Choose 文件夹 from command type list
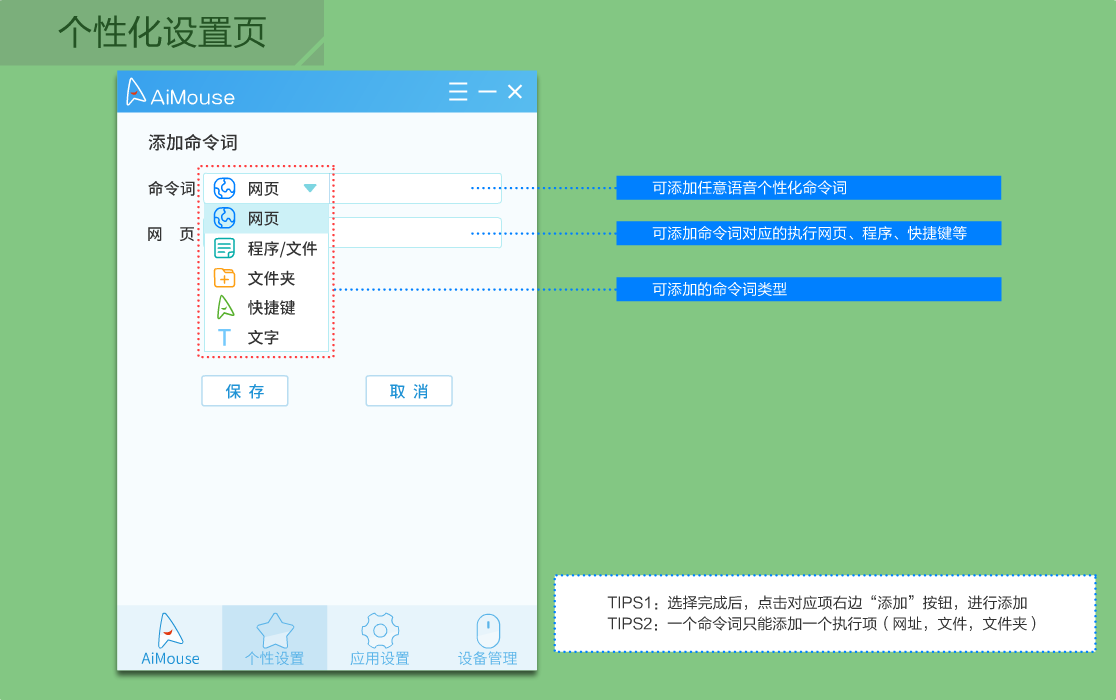This screenshot has width=1116, height=700. pyautogui.click(x=266, y=278)
